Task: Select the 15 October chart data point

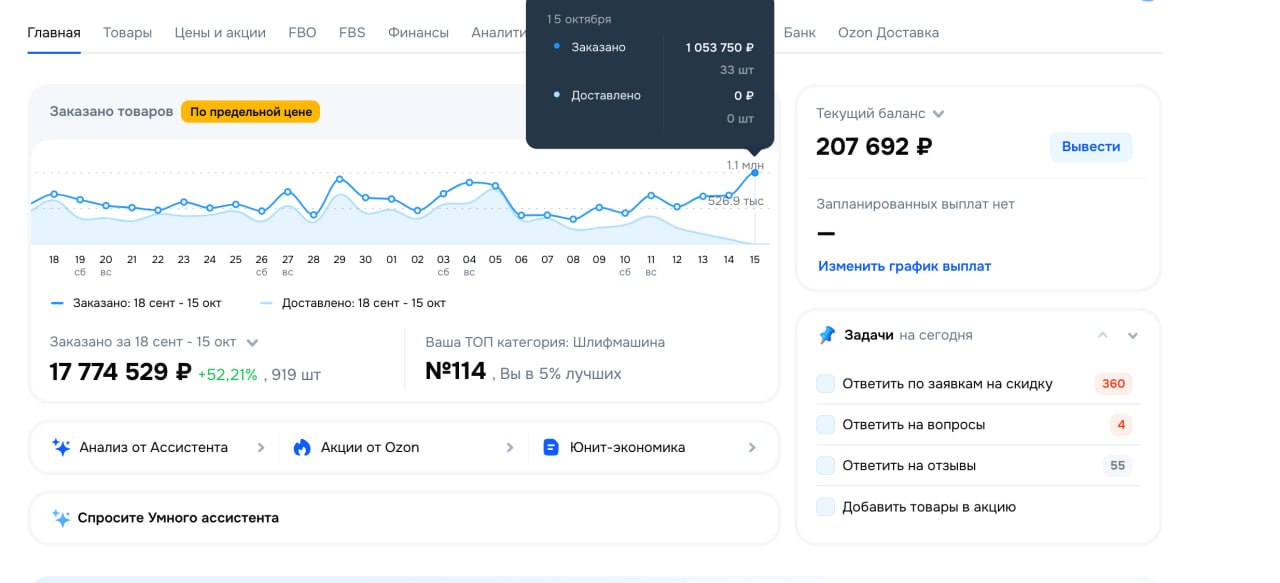Action: tap(755, 173)
